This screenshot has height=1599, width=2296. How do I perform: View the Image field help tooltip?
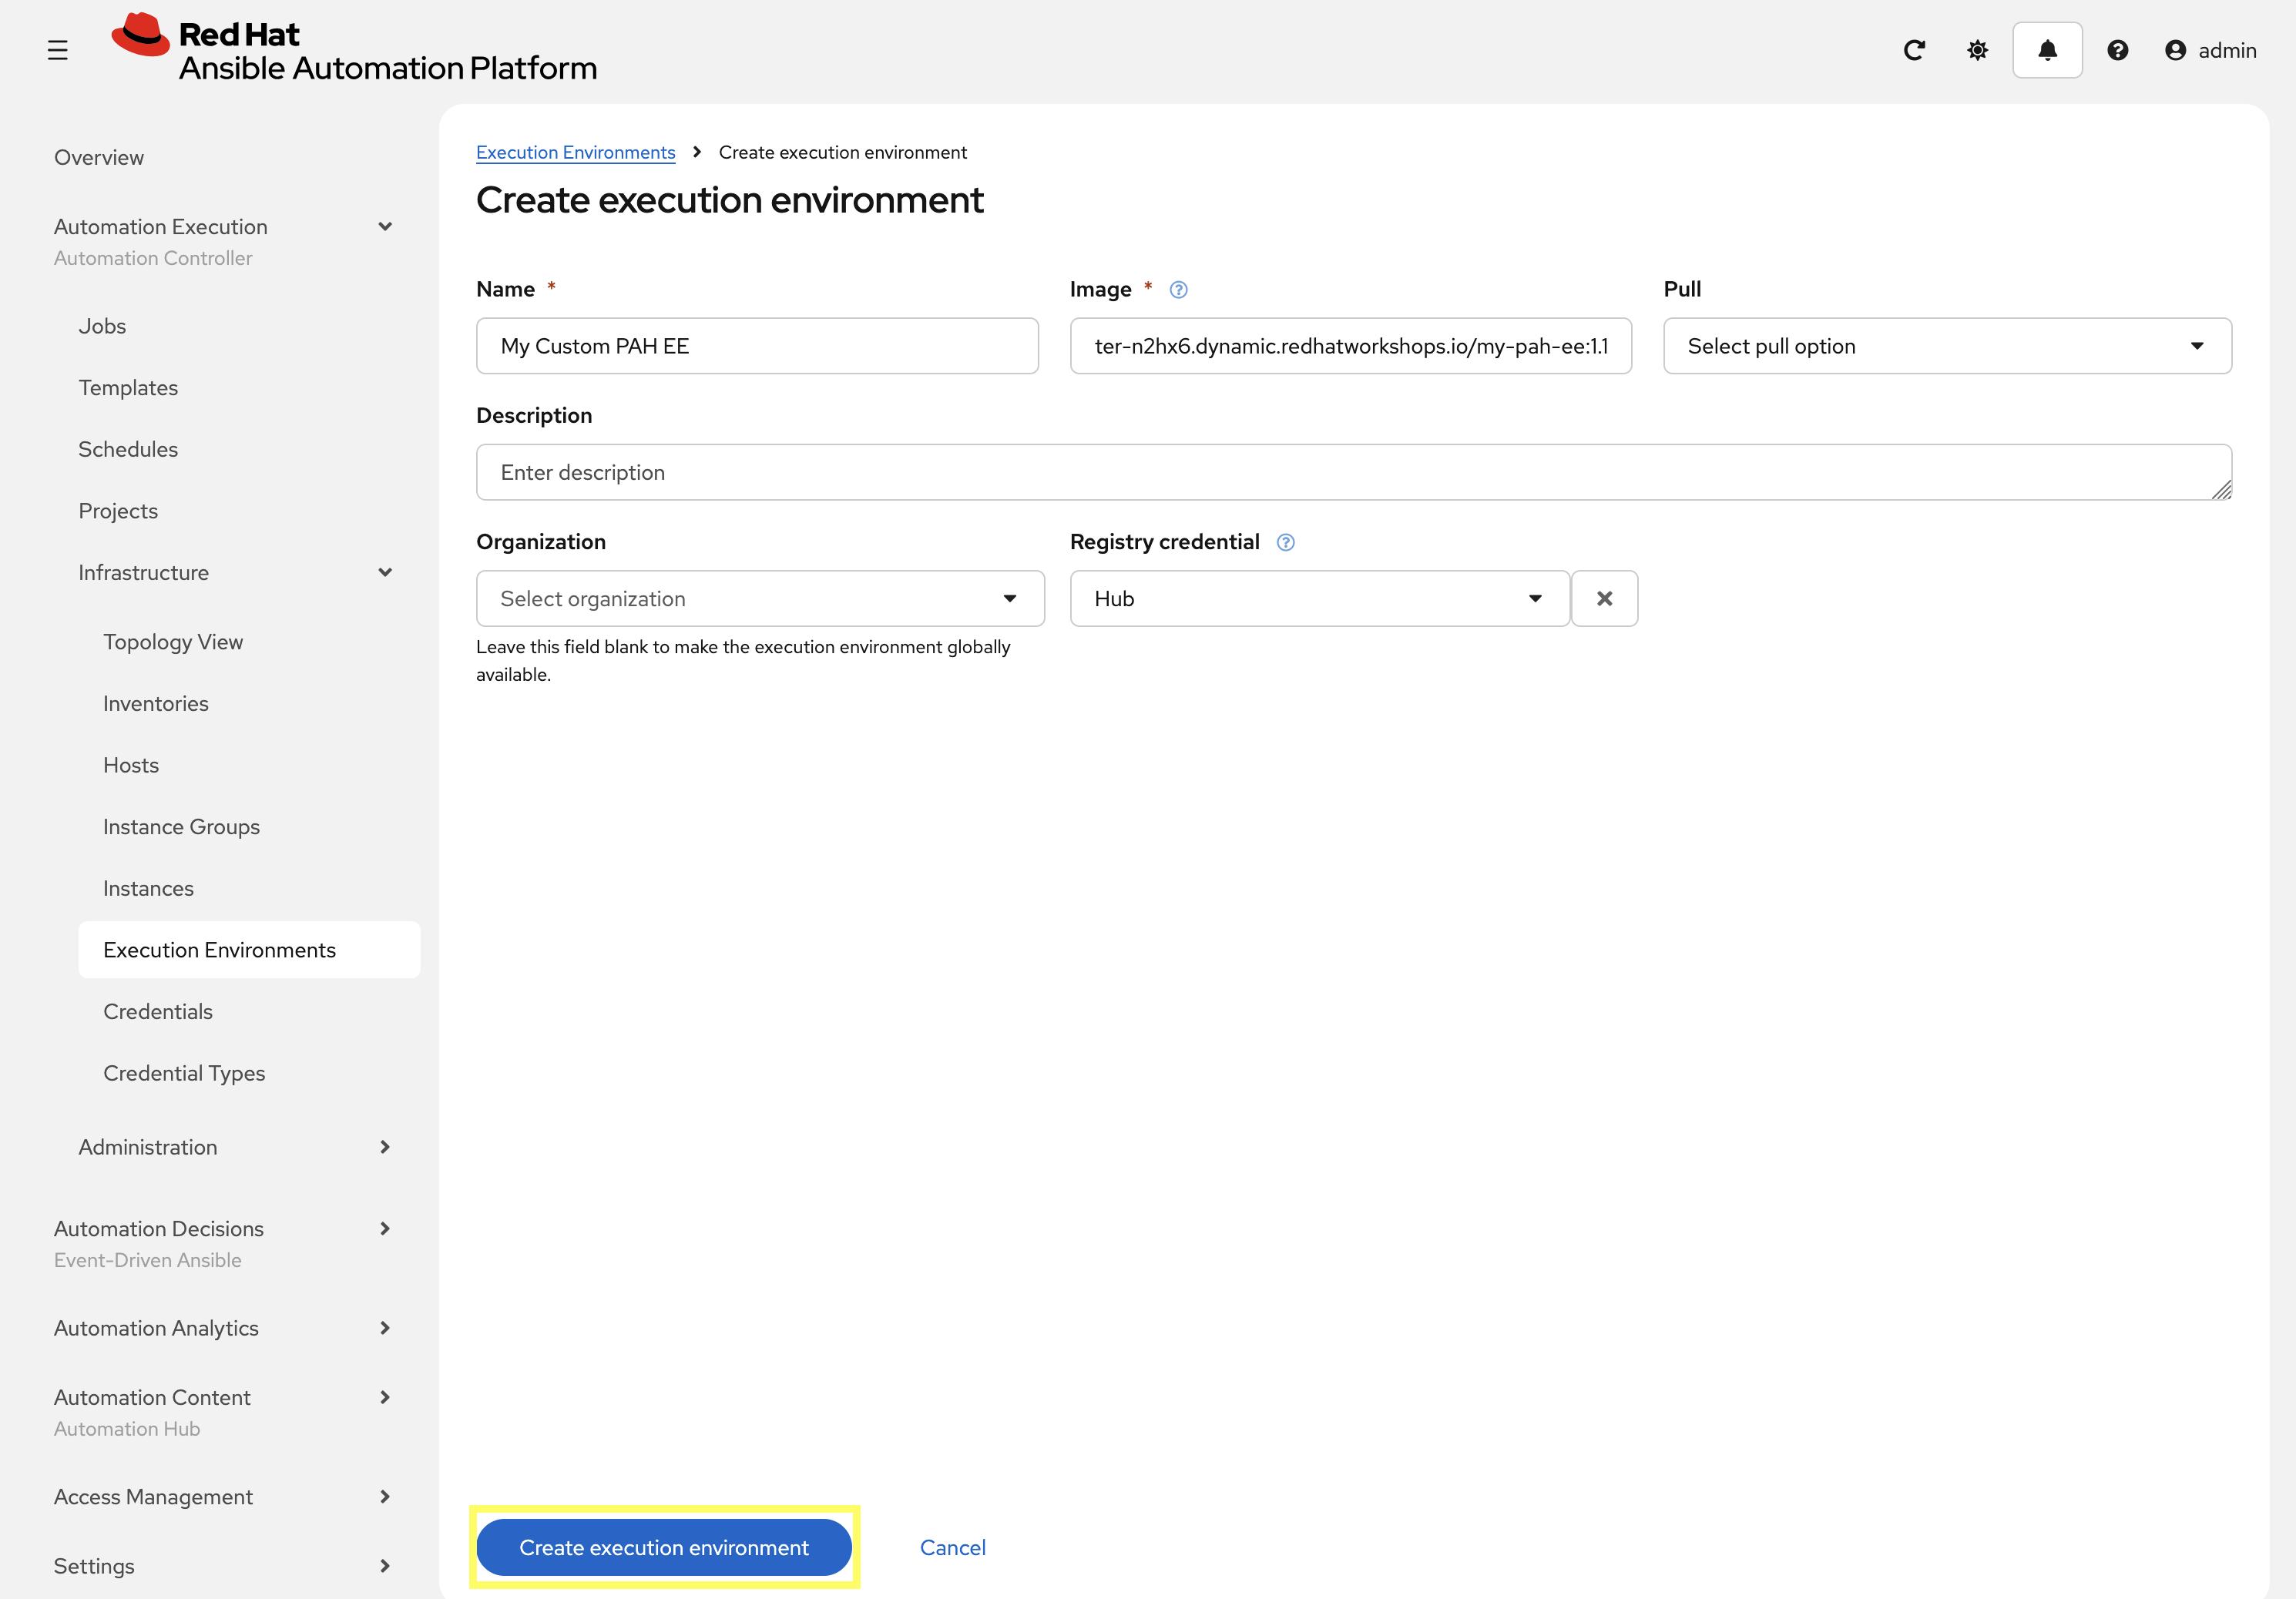pyautogui.click(x=1178, y=289)
